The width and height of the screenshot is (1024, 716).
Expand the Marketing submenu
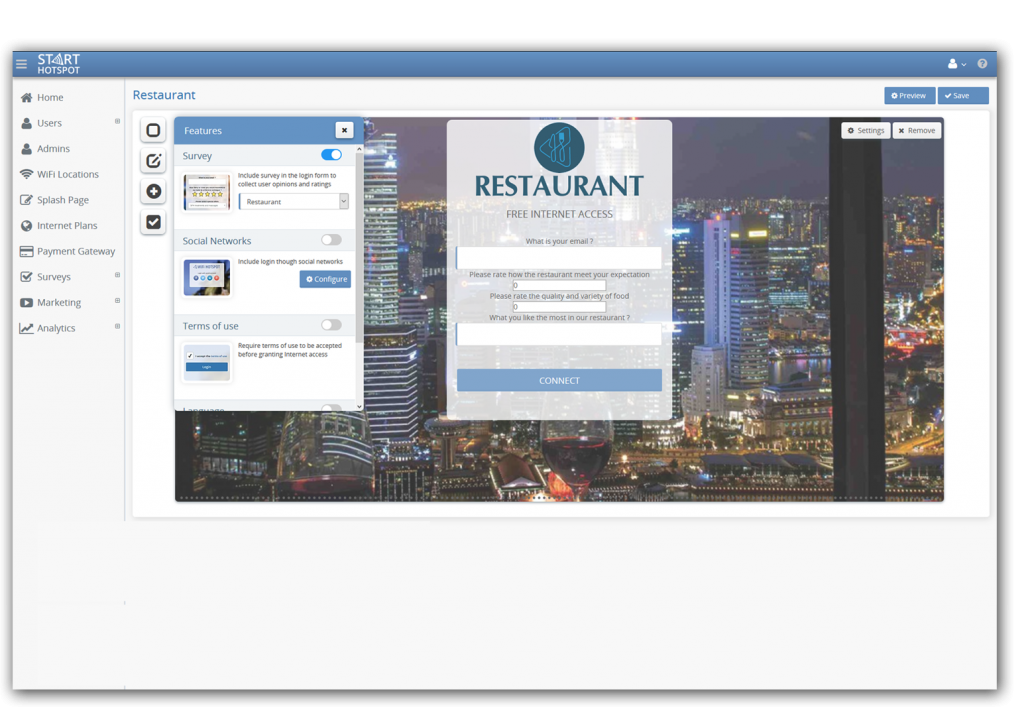(x=118, y=301)
